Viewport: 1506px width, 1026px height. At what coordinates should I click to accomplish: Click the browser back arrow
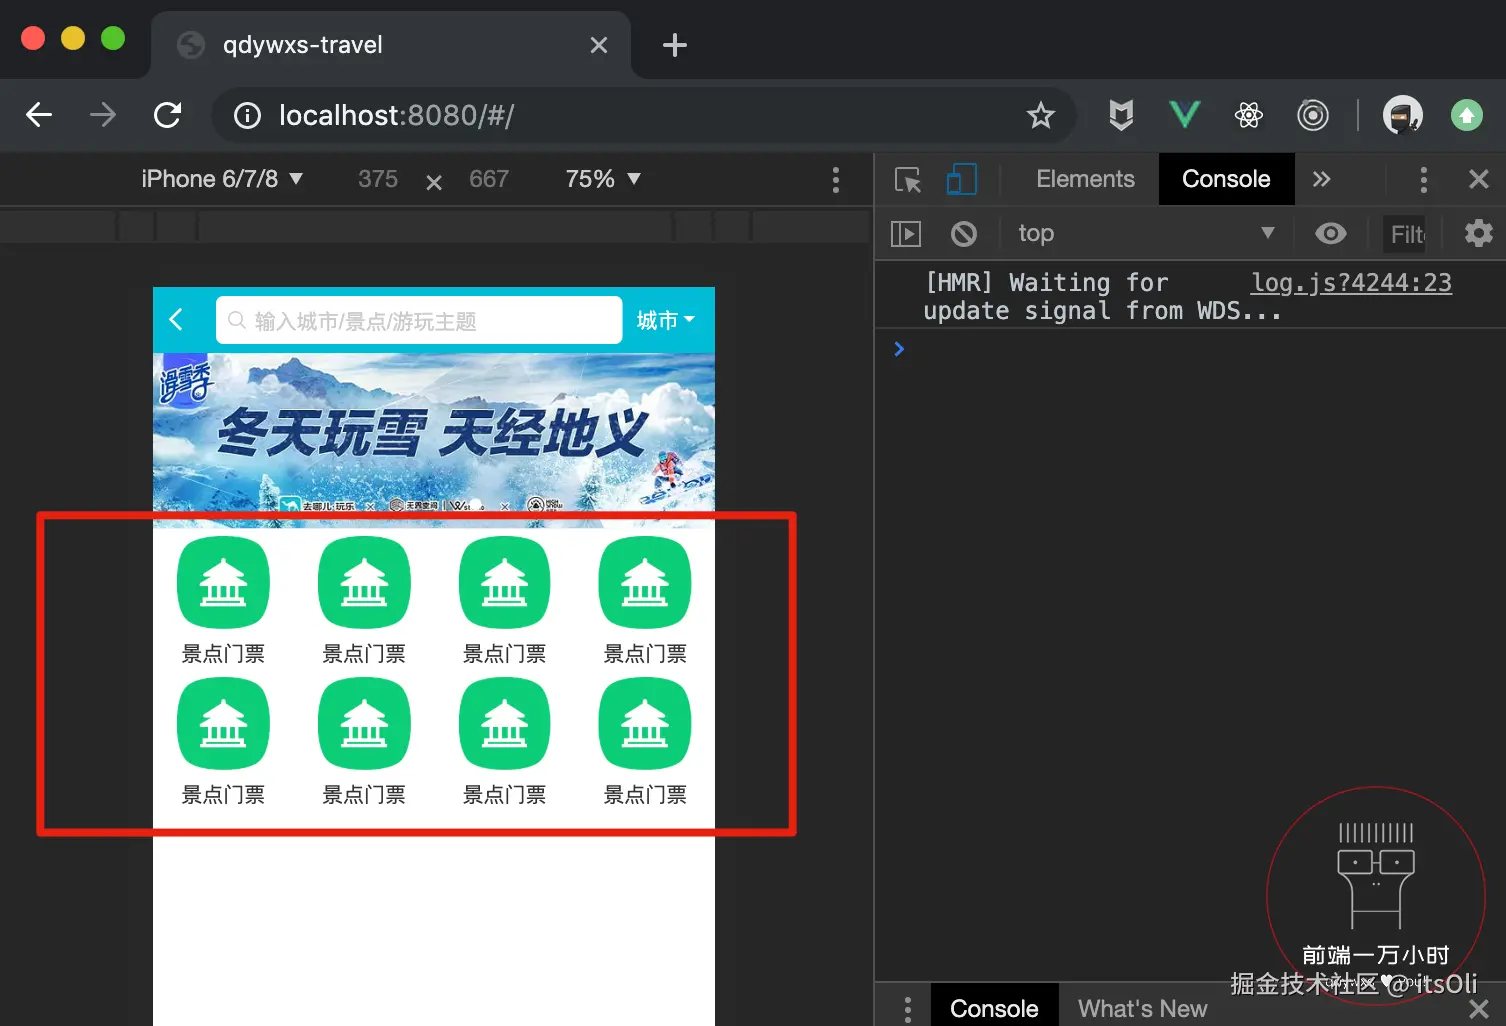pos(39,115)
